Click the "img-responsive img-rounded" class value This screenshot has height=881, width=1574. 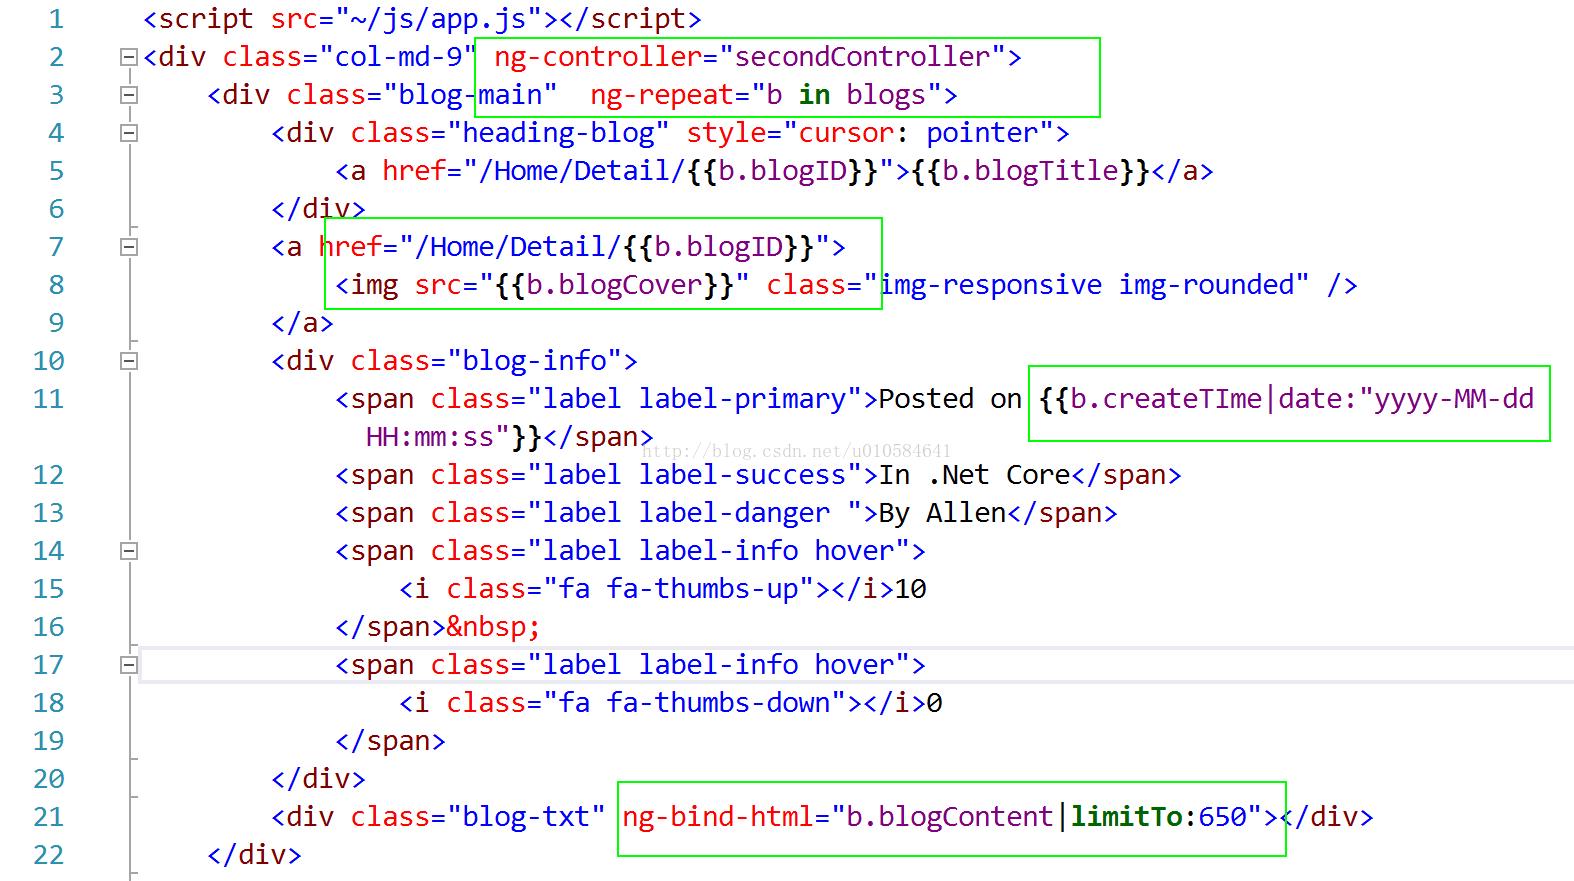(1087, 285)
